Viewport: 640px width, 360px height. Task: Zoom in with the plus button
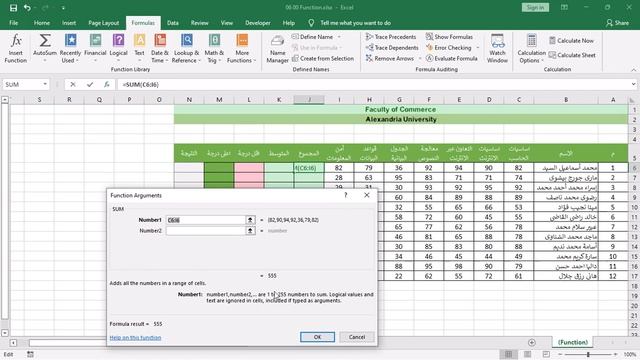pyautogui.click(x=615, y=354)
